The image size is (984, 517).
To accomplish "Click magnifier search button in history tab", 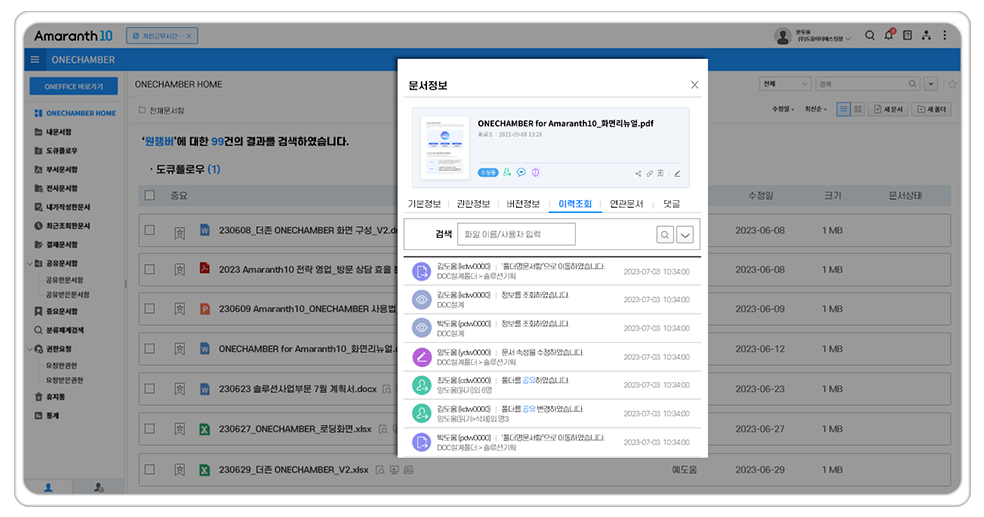I will [x=665, y=235].
